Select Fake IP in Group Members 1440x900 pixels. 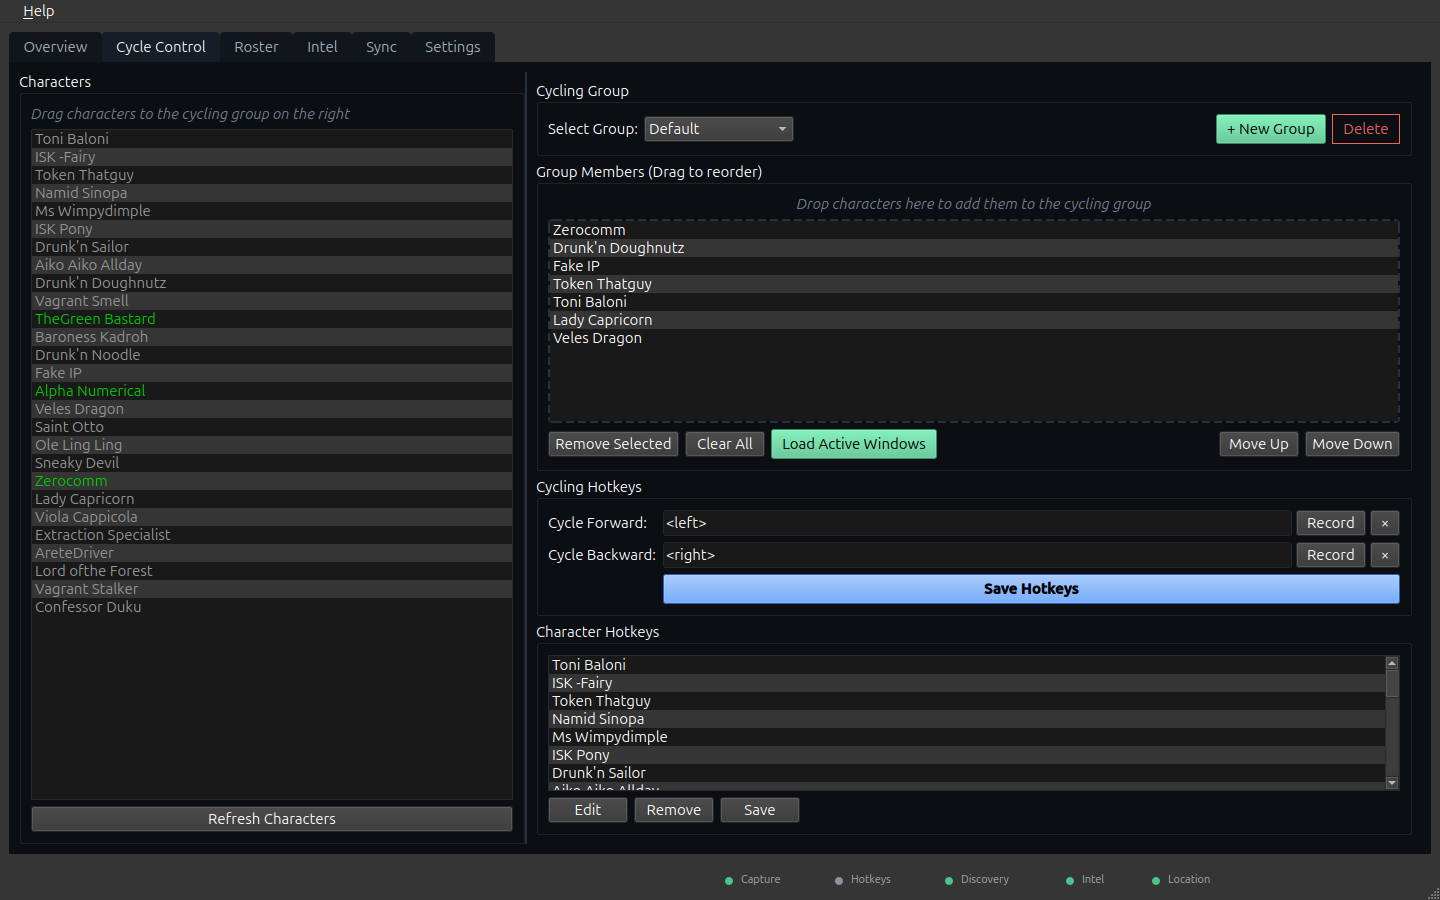click(973, 266)
